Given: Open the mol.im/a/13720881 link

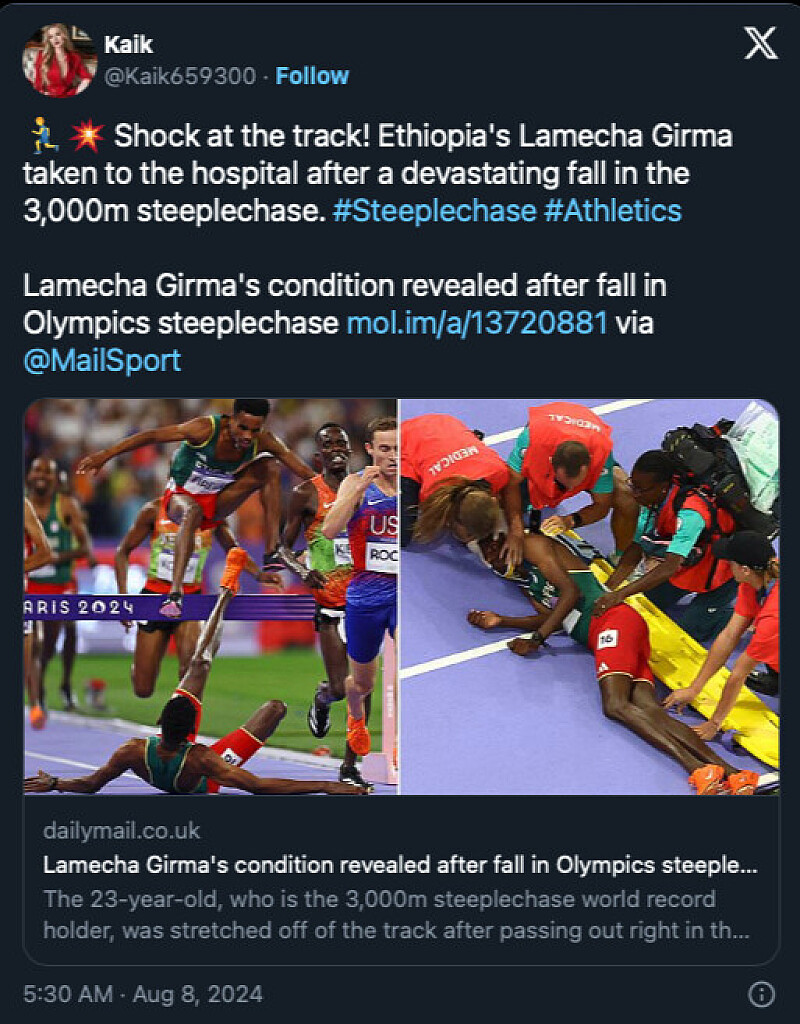Looking at the screenshot, I should [x=477, y=323].
